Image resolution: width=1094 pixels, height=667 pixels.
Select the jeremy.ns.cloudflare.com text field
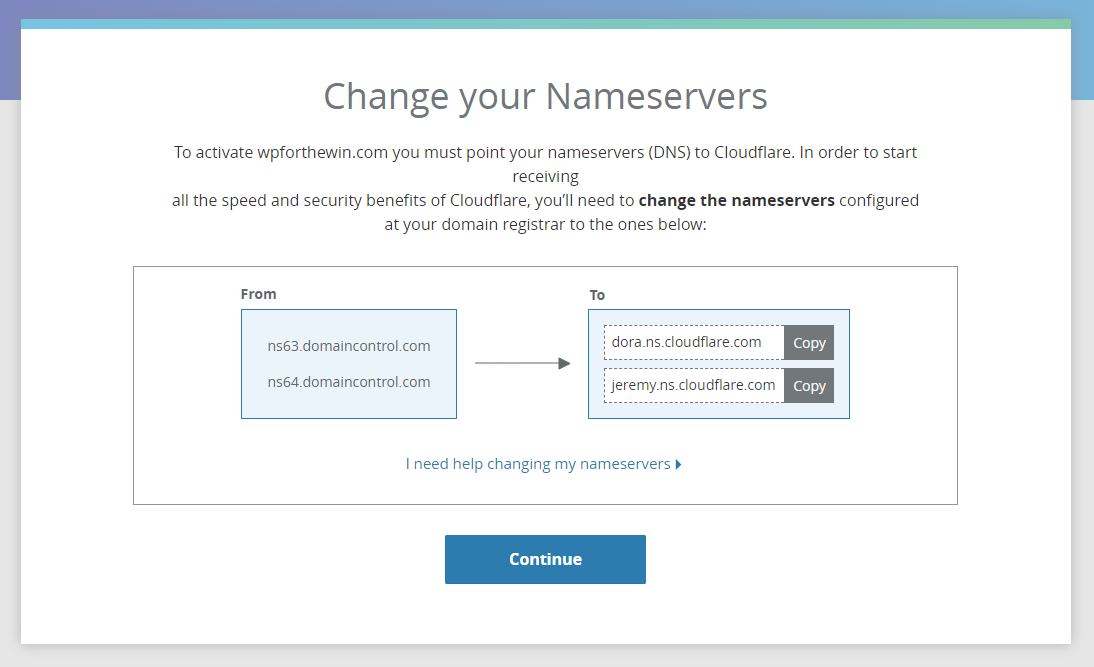coord(694,386)
